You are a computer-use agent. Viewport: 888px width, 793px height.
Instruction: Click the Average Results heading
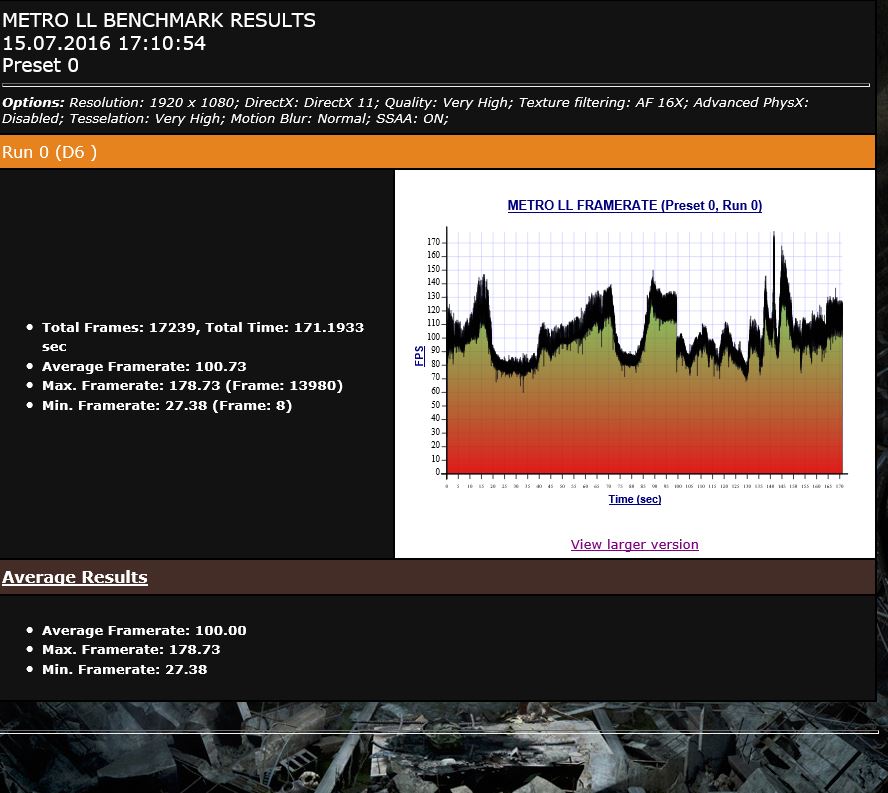[75, 577]
